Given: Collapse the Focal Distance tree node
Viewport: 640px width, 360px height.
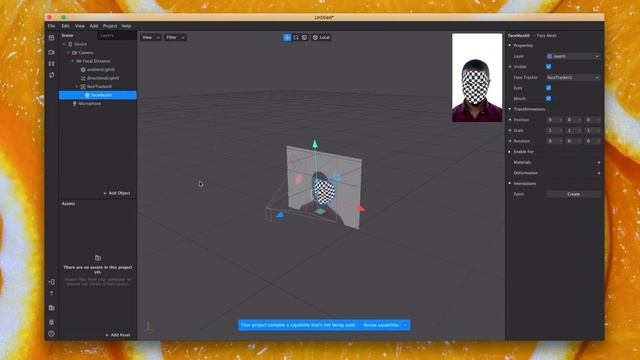Looking at the screenshot, I should (x=73, y=61).
